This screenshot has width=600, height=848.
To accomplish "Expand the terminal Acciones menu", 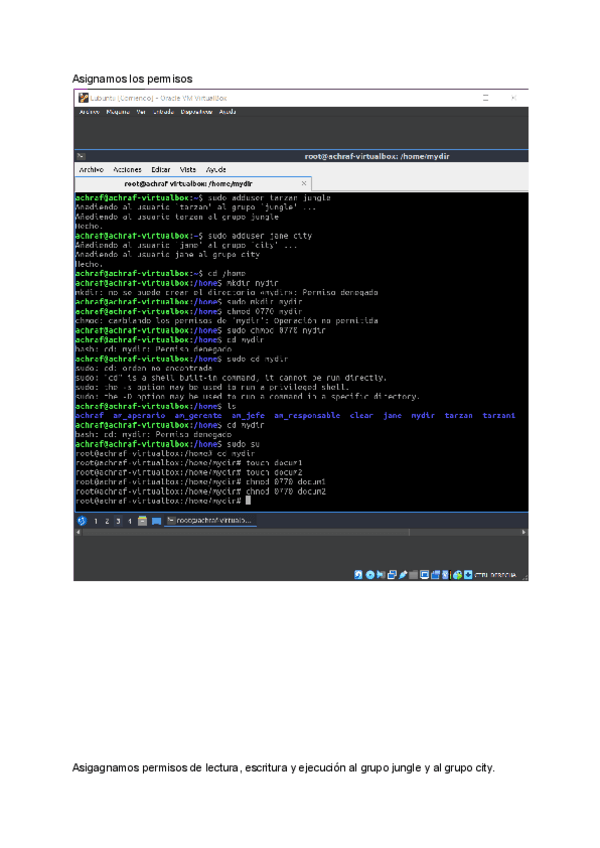I will click(x=127, y=170).
